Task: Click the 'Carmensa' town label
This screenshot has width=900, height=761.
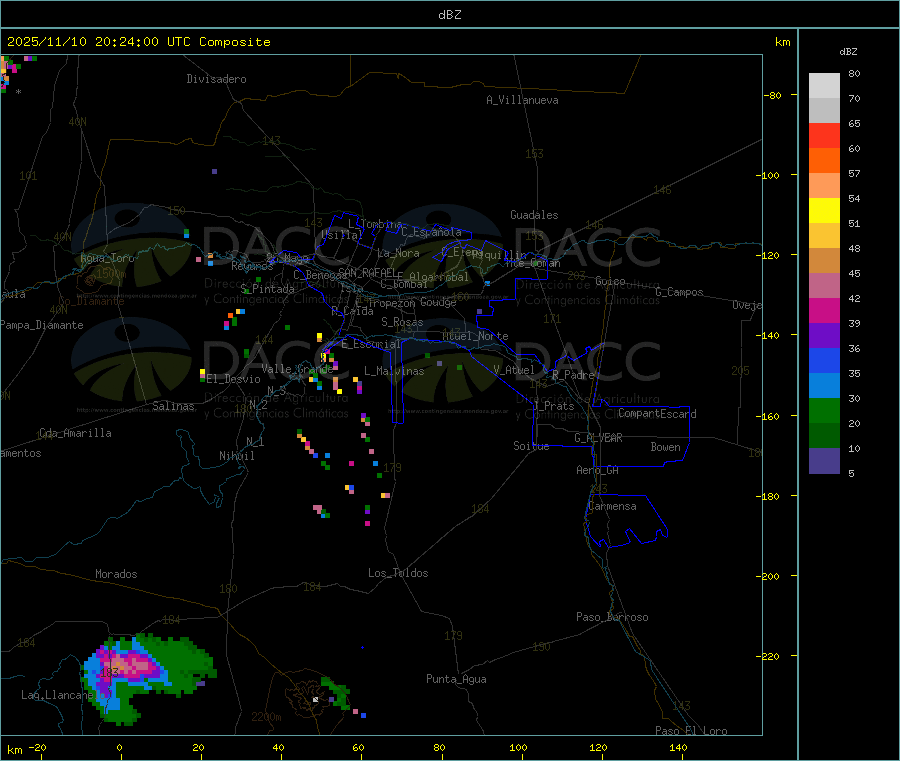Action: pos(612,507)
